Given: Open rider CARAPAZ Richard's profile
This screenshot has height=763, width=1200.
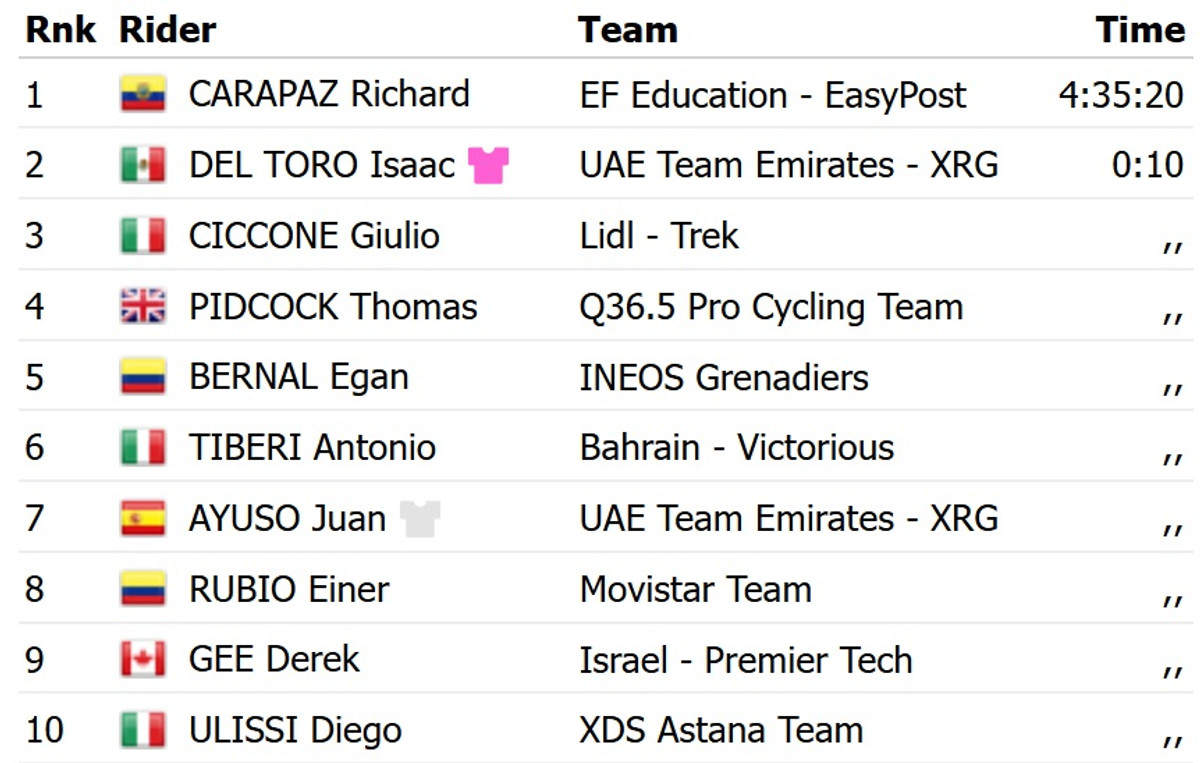Looking at the screenshot, I should (329, 94).
